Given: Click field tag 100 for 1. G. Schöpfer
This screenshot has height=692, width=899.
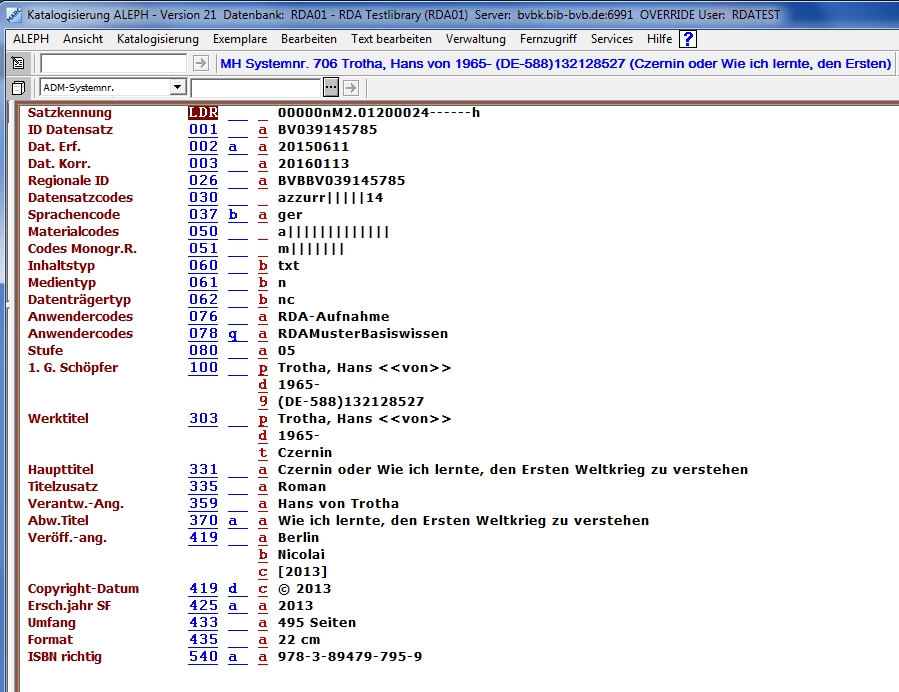Looking at the screenshot, I should (203, 368).
